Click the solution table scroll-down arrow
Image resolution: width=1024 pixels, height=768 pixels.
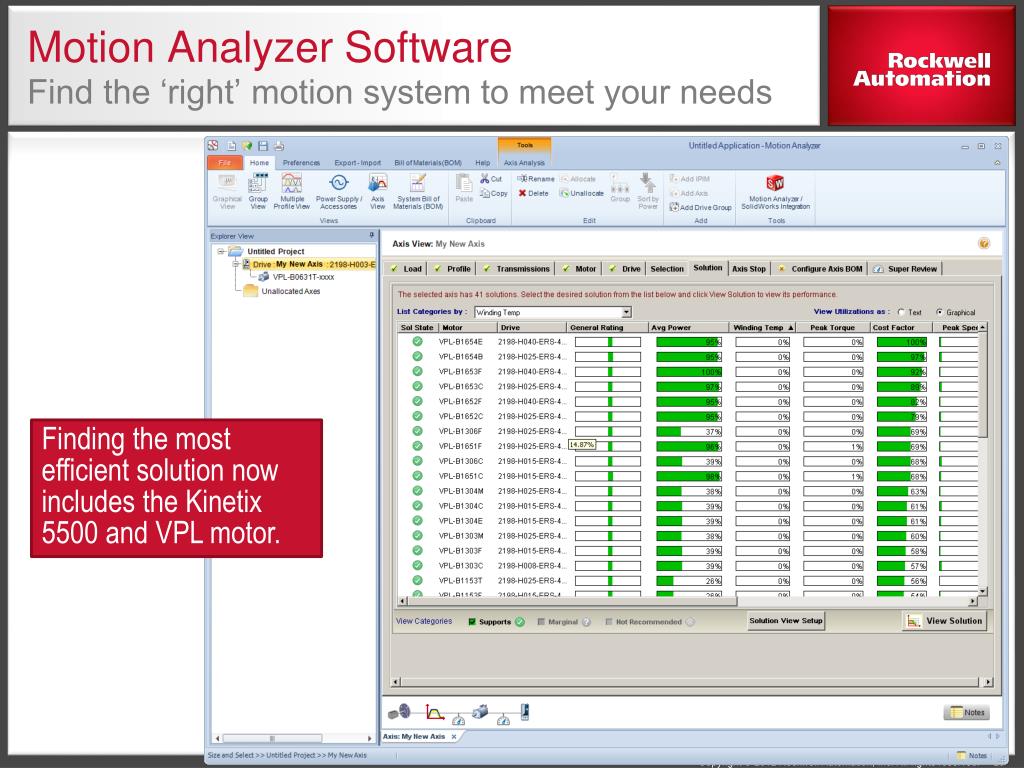click(982, 591)
